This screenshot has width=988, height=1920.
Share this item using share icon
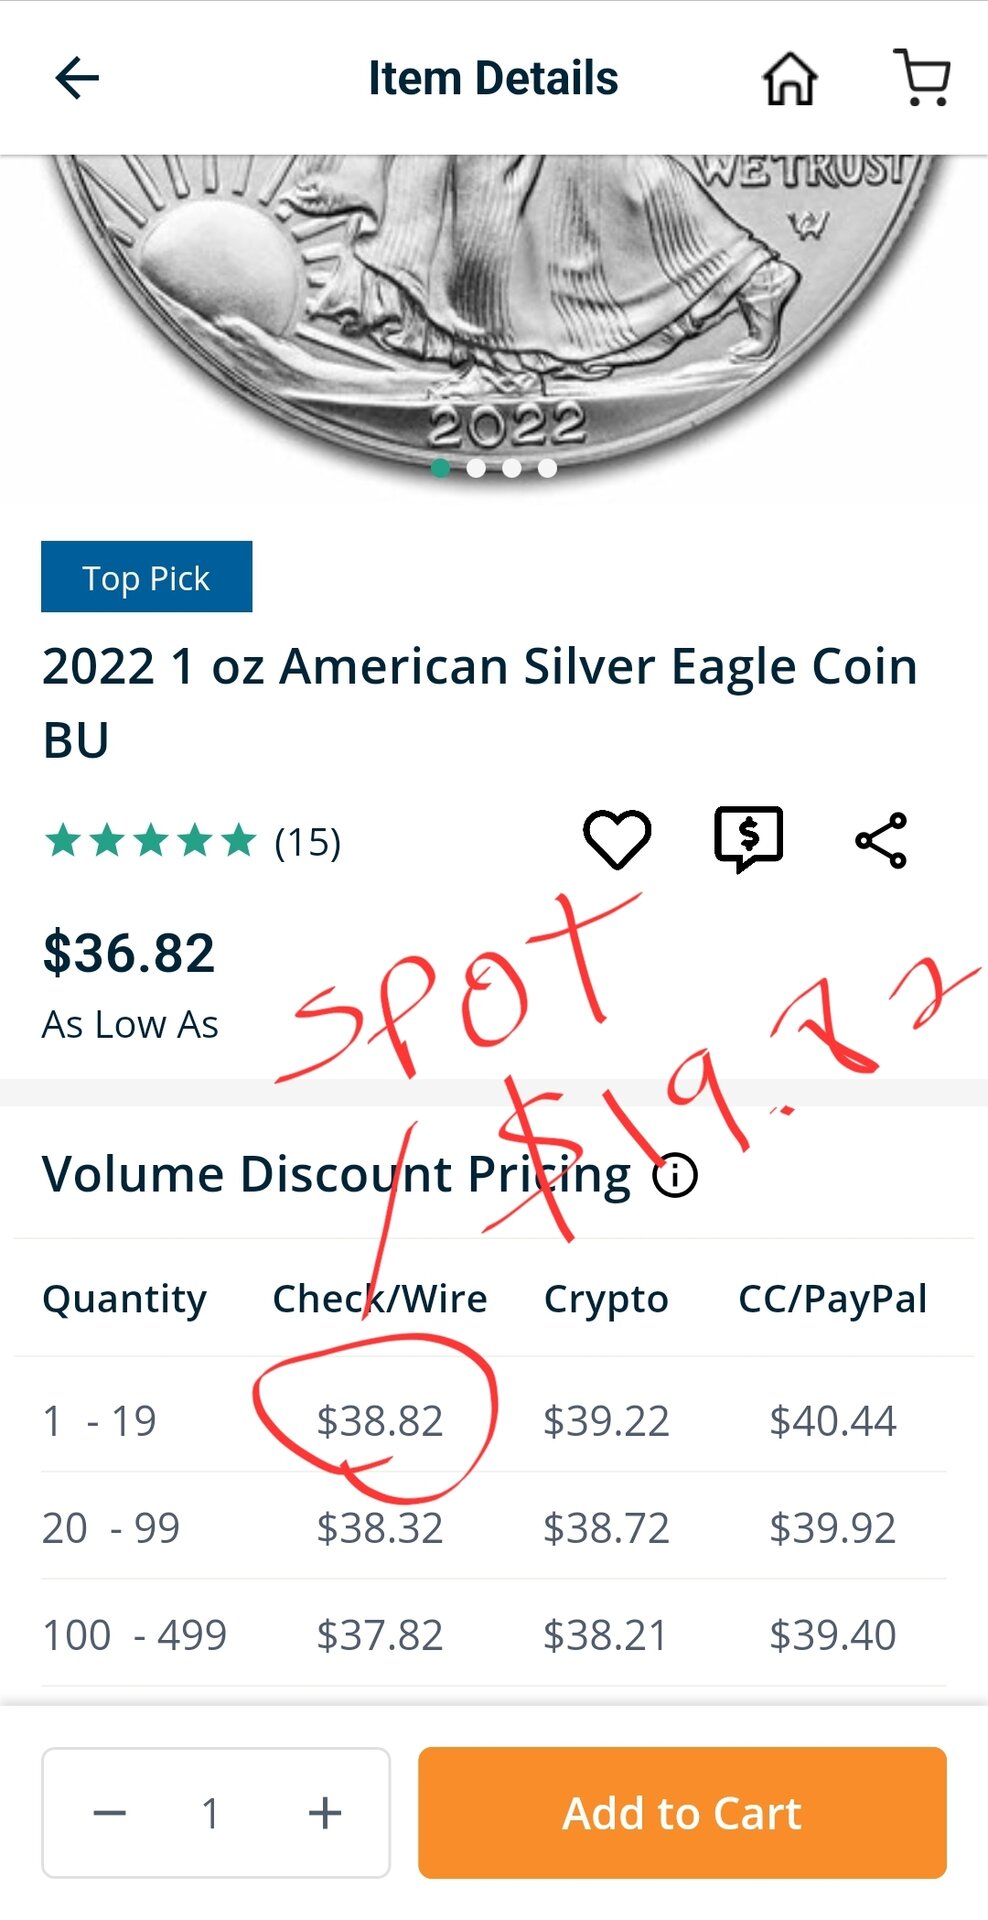(x=881, y=840)
